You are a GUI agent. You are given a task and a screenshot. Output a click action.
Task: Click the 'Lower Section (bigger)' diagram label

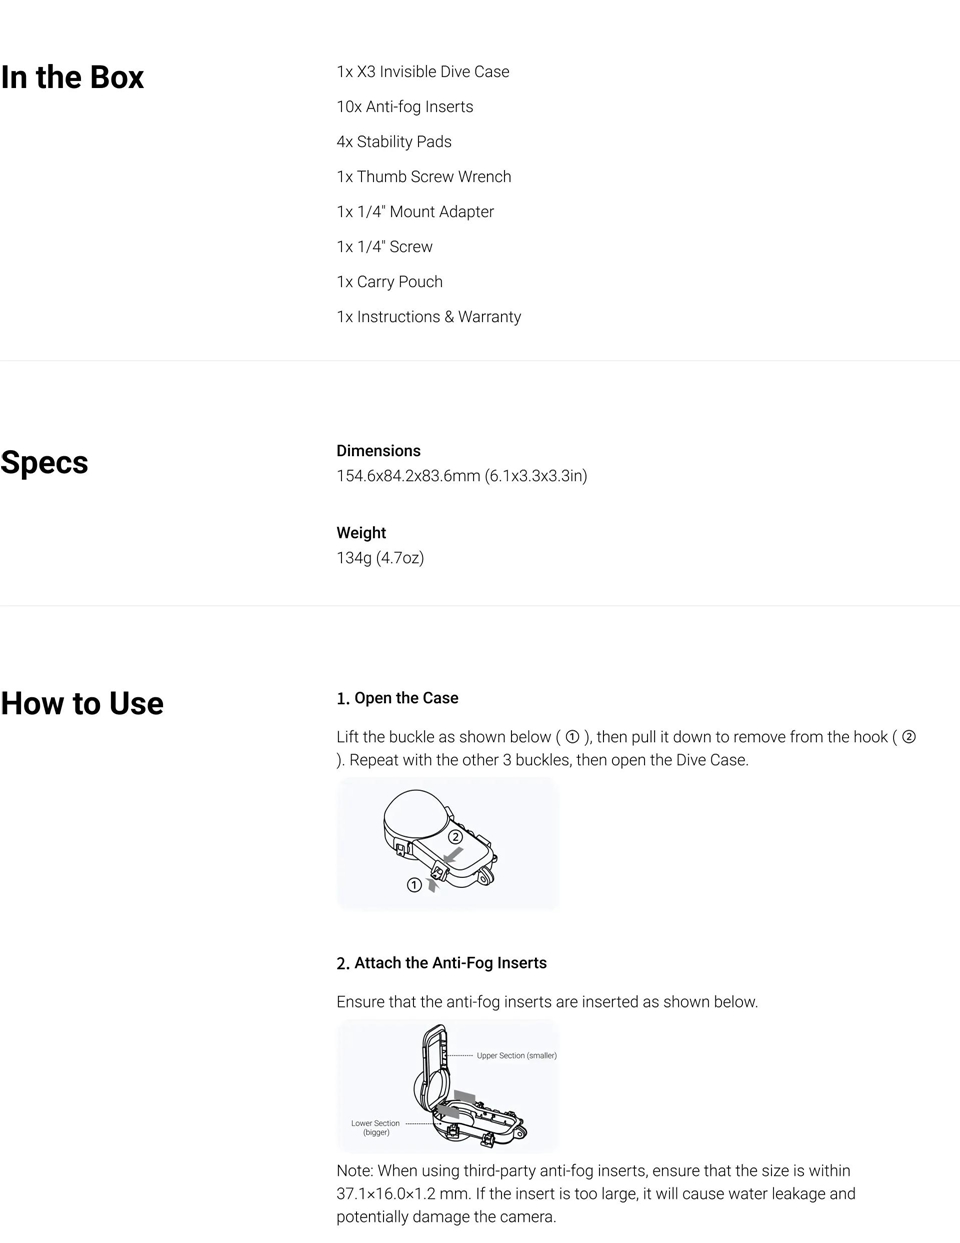point(375,1127)
